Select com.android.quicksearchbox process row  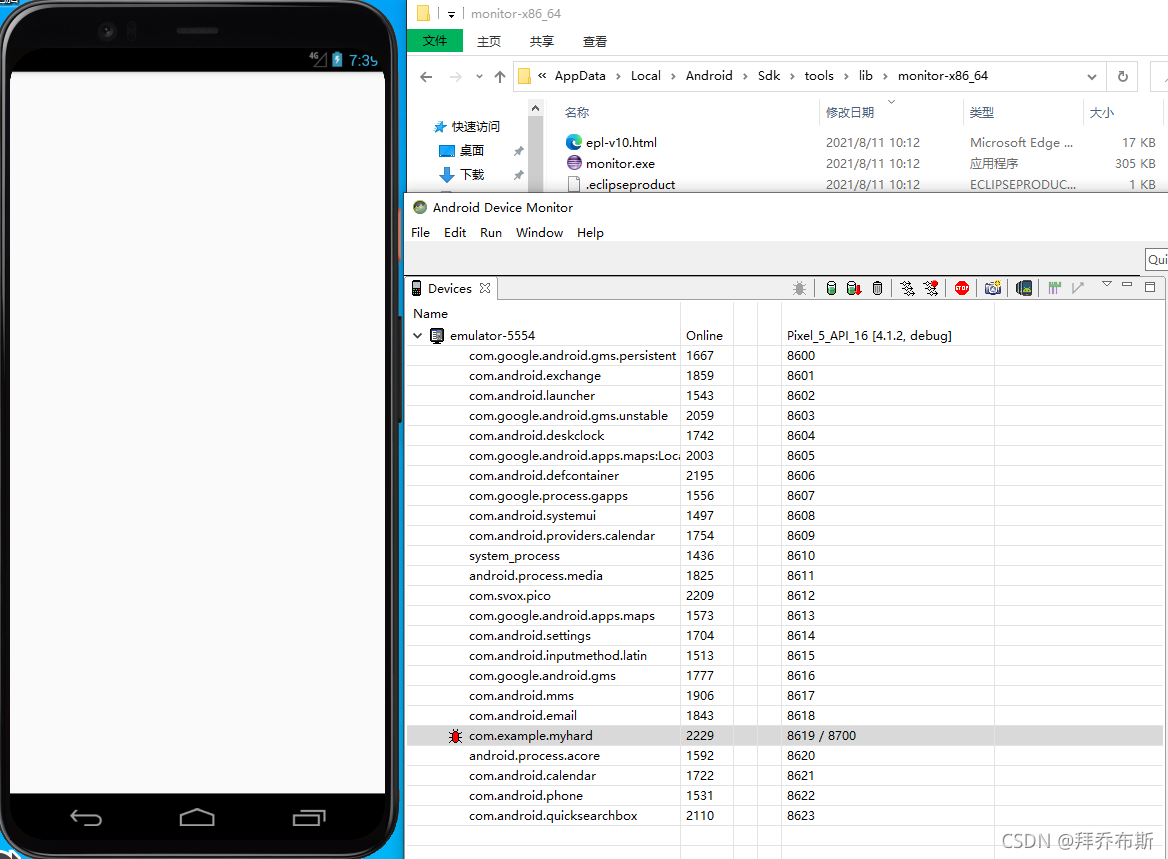tap(784, 816)
